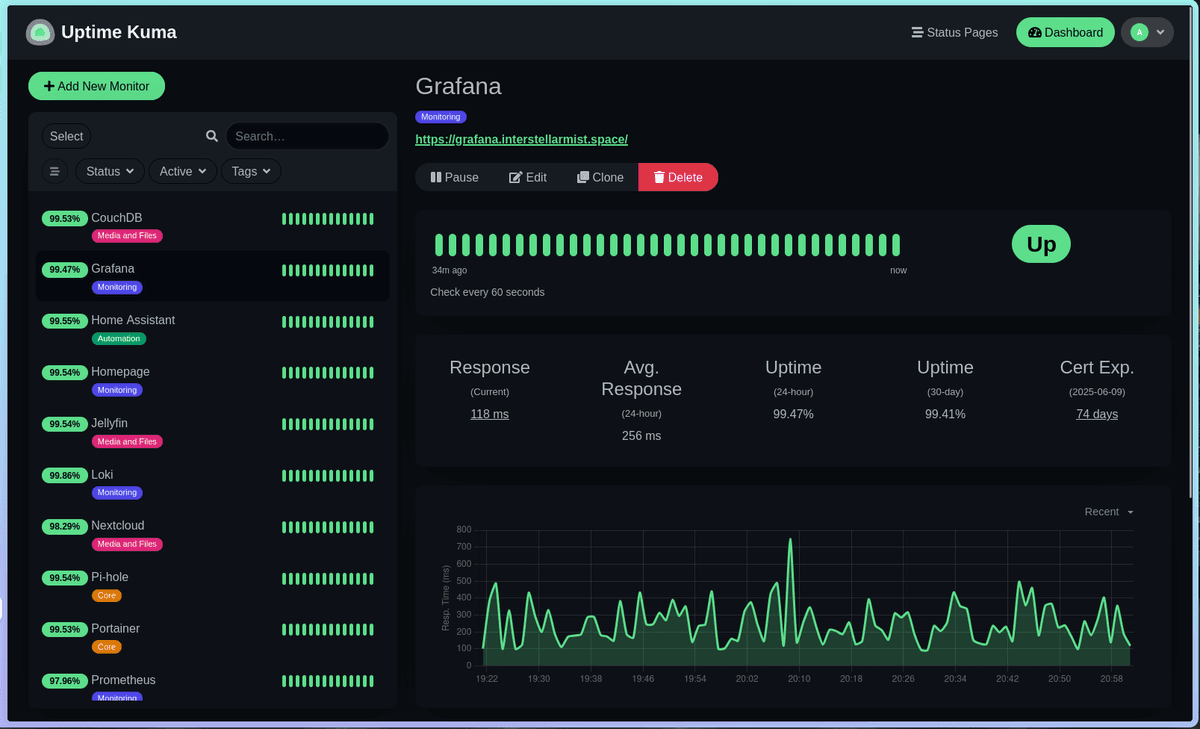Click the Up status badge
Screen dimensions: 1200x729
[x=1041, y=245]
